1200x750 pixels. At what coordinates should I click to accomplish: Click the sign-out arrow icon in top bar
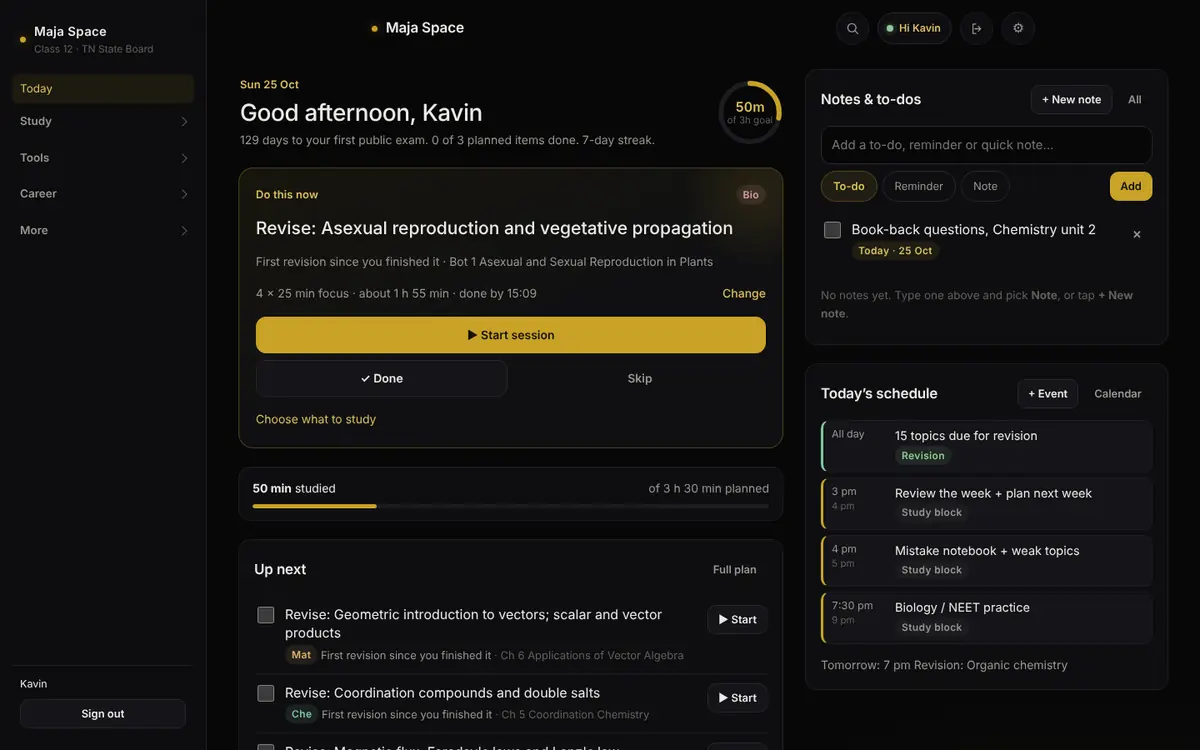click(x=976, y=28)
